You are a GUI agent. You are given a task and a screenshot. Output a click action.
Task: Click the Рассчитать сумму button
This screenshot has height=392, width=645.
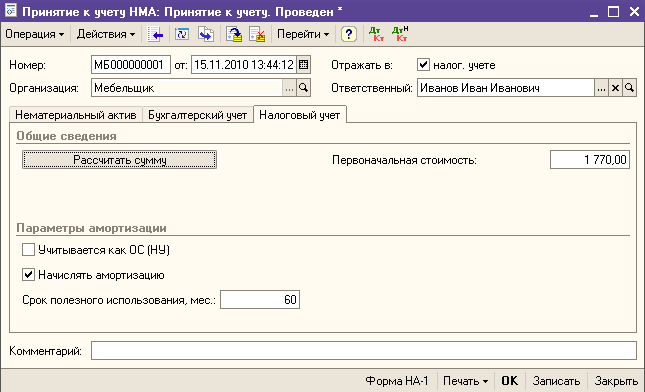point(120,160)
